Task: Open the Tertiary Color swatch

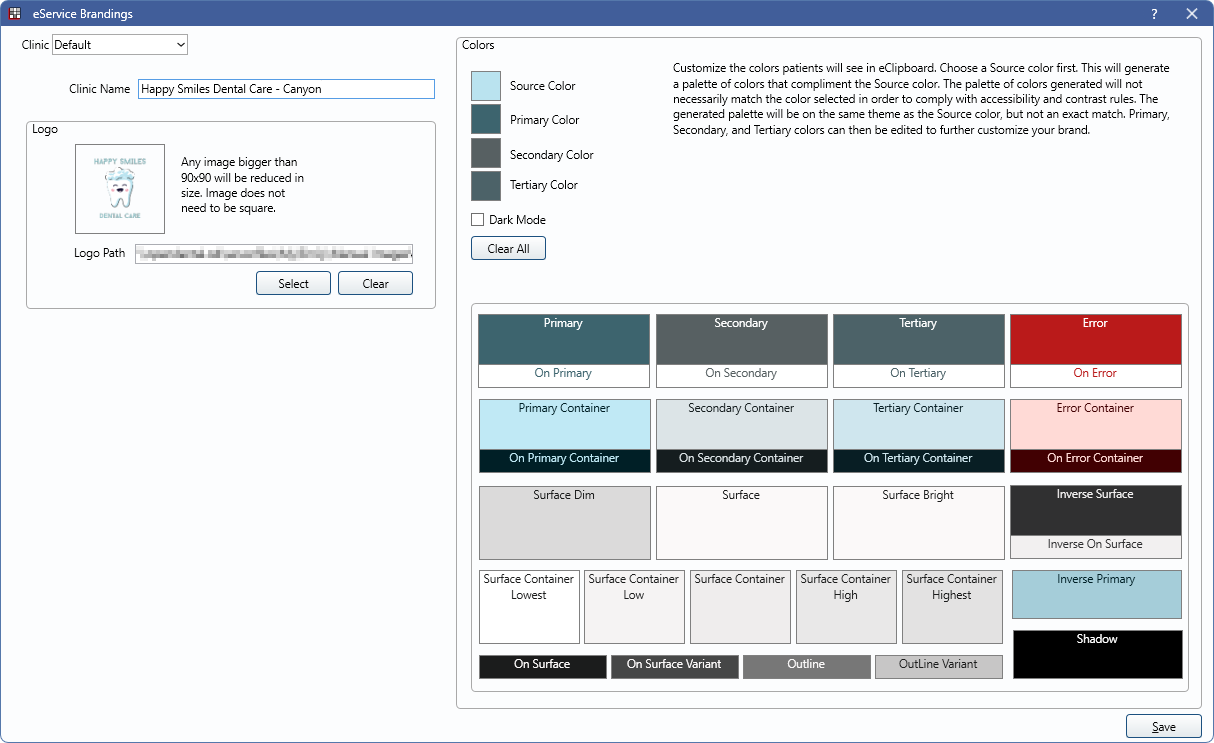Action: [486, 186]
